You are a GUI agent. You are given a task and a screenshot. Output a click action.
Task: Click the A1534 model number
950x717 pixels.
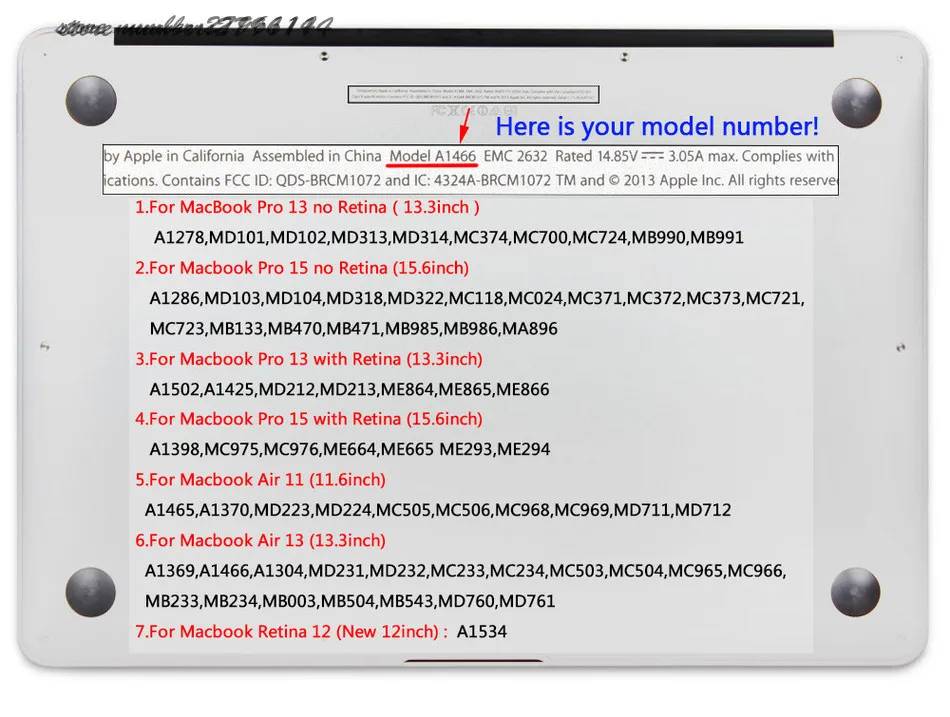[482, 632]
